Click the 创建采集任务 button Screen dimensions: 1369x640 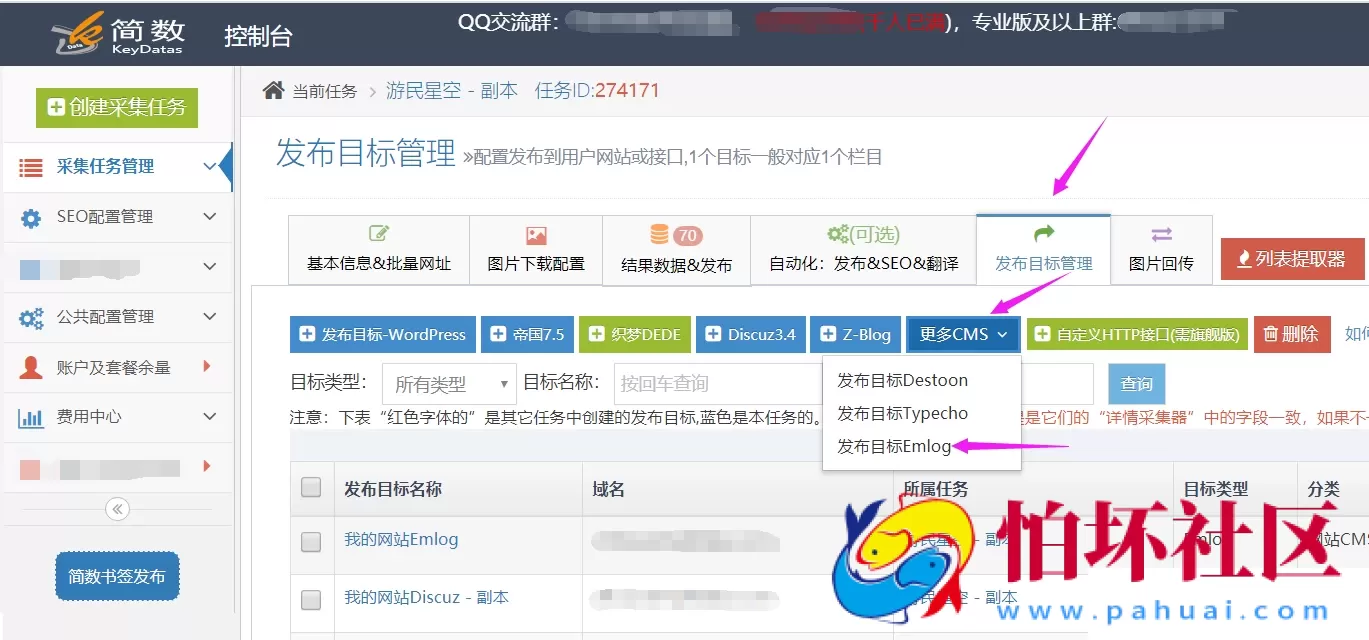(x=117, y=107)
